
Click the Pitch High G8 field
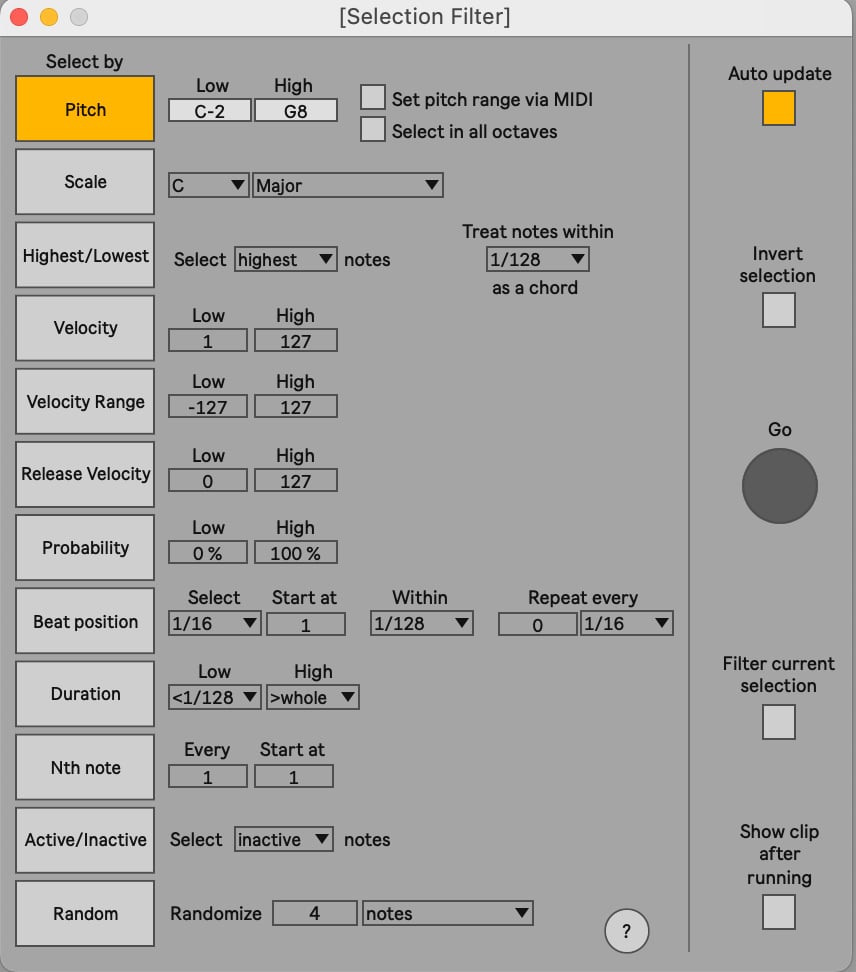coord(296,111)
